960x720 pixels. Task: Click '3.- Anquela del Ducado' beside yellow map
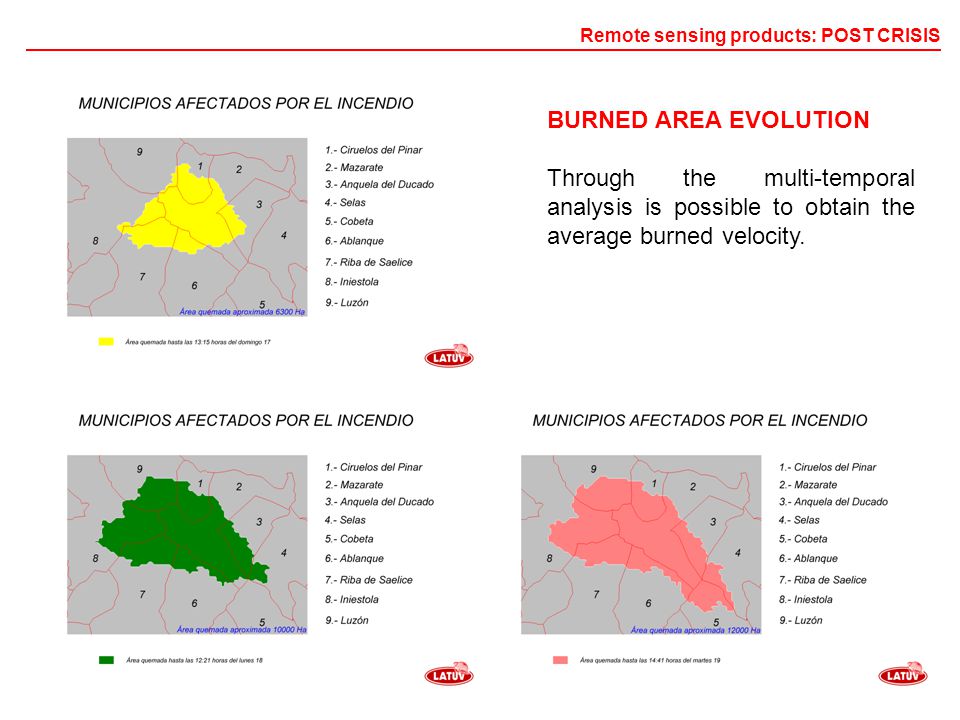click(379, 184)
